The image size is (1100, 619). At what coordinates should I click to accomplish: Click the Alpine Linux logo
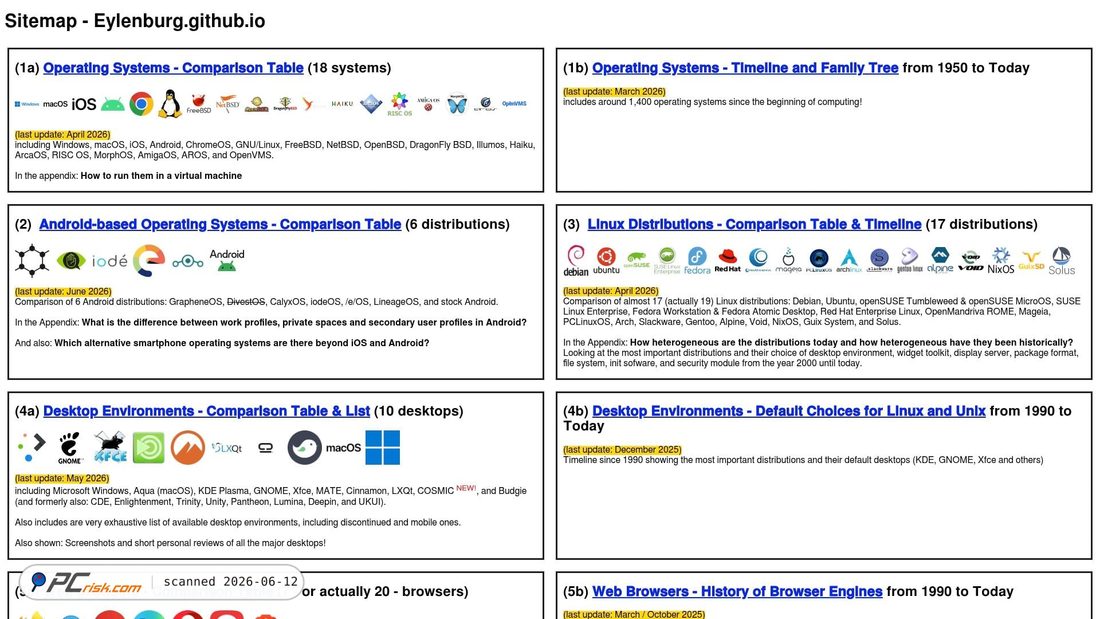940,260
